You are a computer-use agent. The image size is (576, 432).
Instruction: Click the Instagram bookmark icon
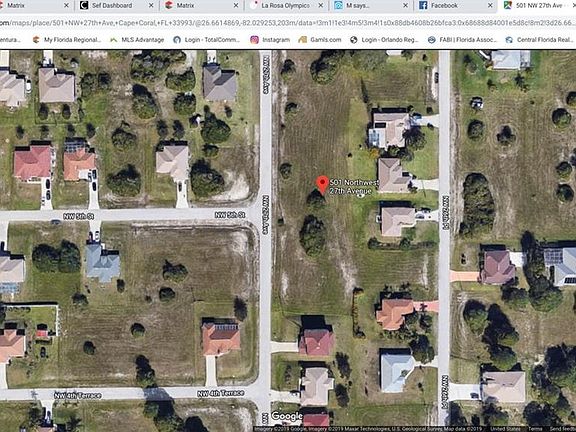(x=254, y=40)
